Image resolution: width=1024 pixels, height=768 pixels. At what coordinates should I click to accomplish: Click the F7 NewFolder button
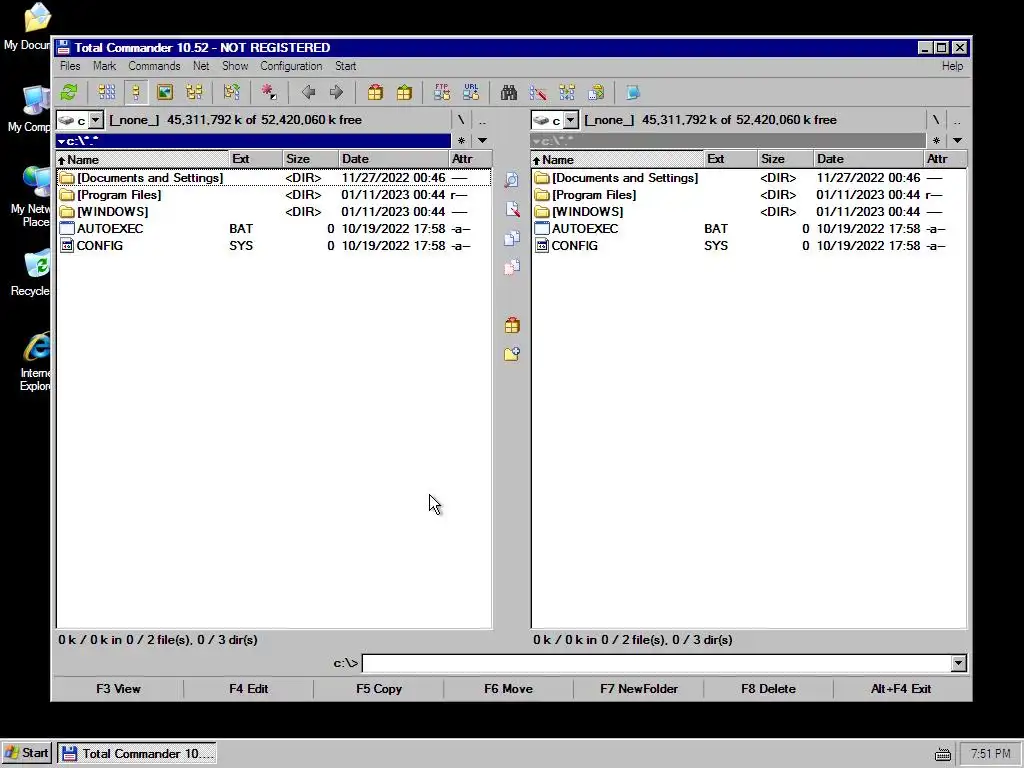click(x=639, y=689)
